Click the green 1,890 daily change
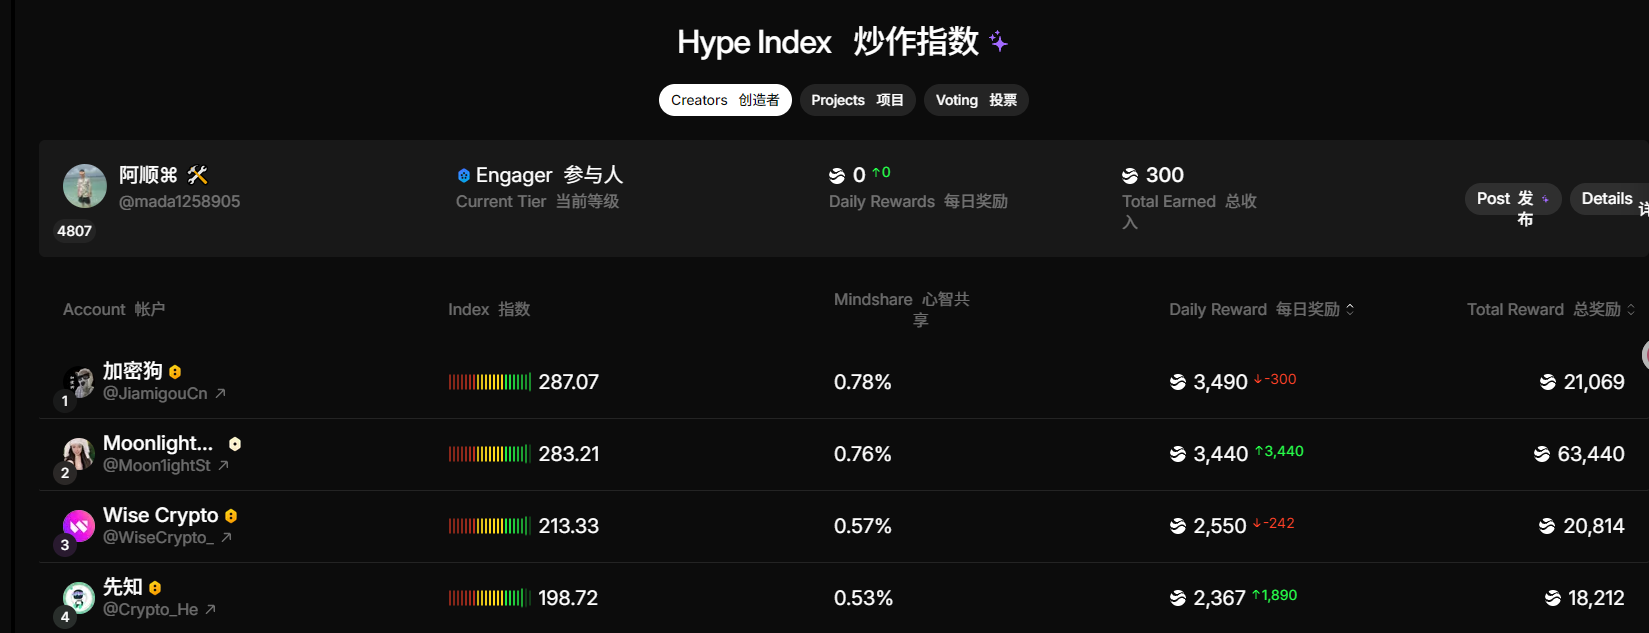Viewport: 1649px width, 633px height. [1275, 595]
